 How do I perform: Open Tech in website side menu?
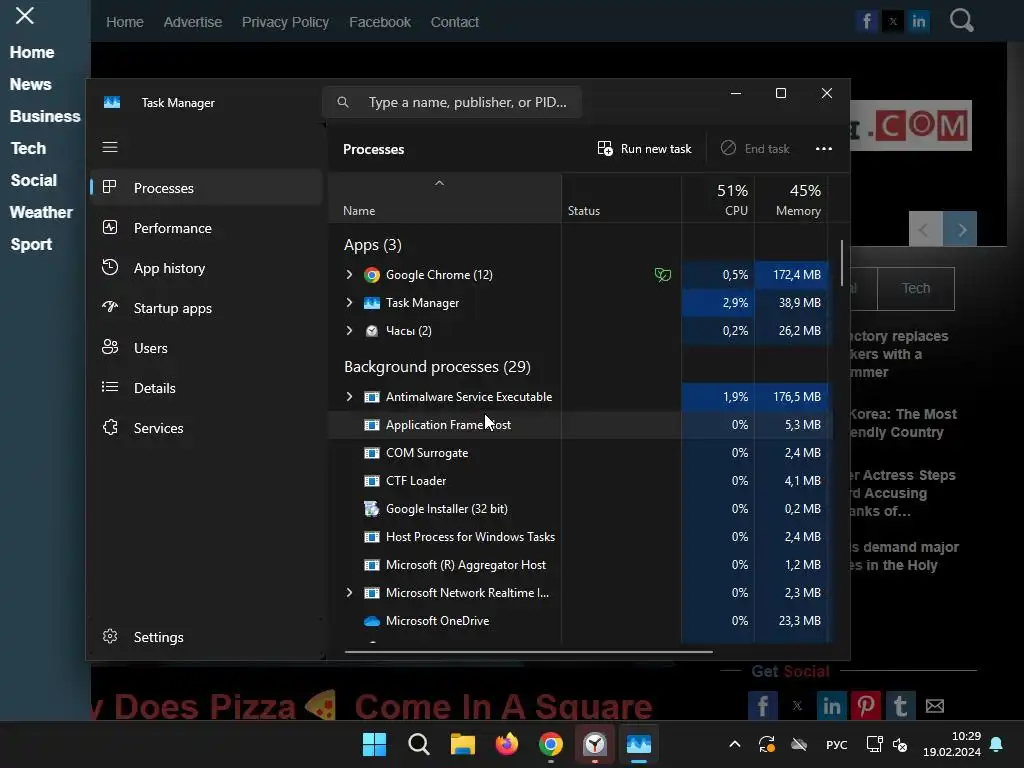click(x=28, y=148)
